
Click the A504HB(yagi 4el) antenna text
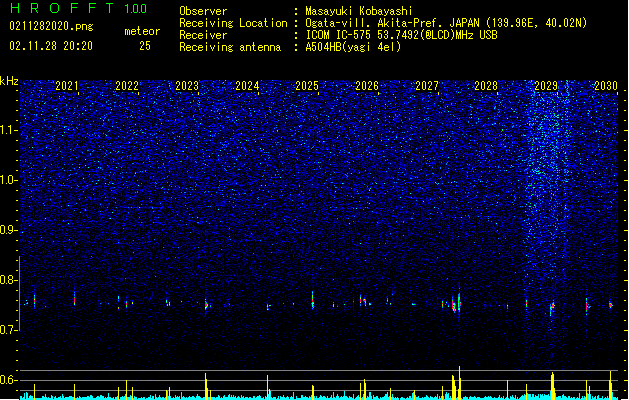[353, 47]
